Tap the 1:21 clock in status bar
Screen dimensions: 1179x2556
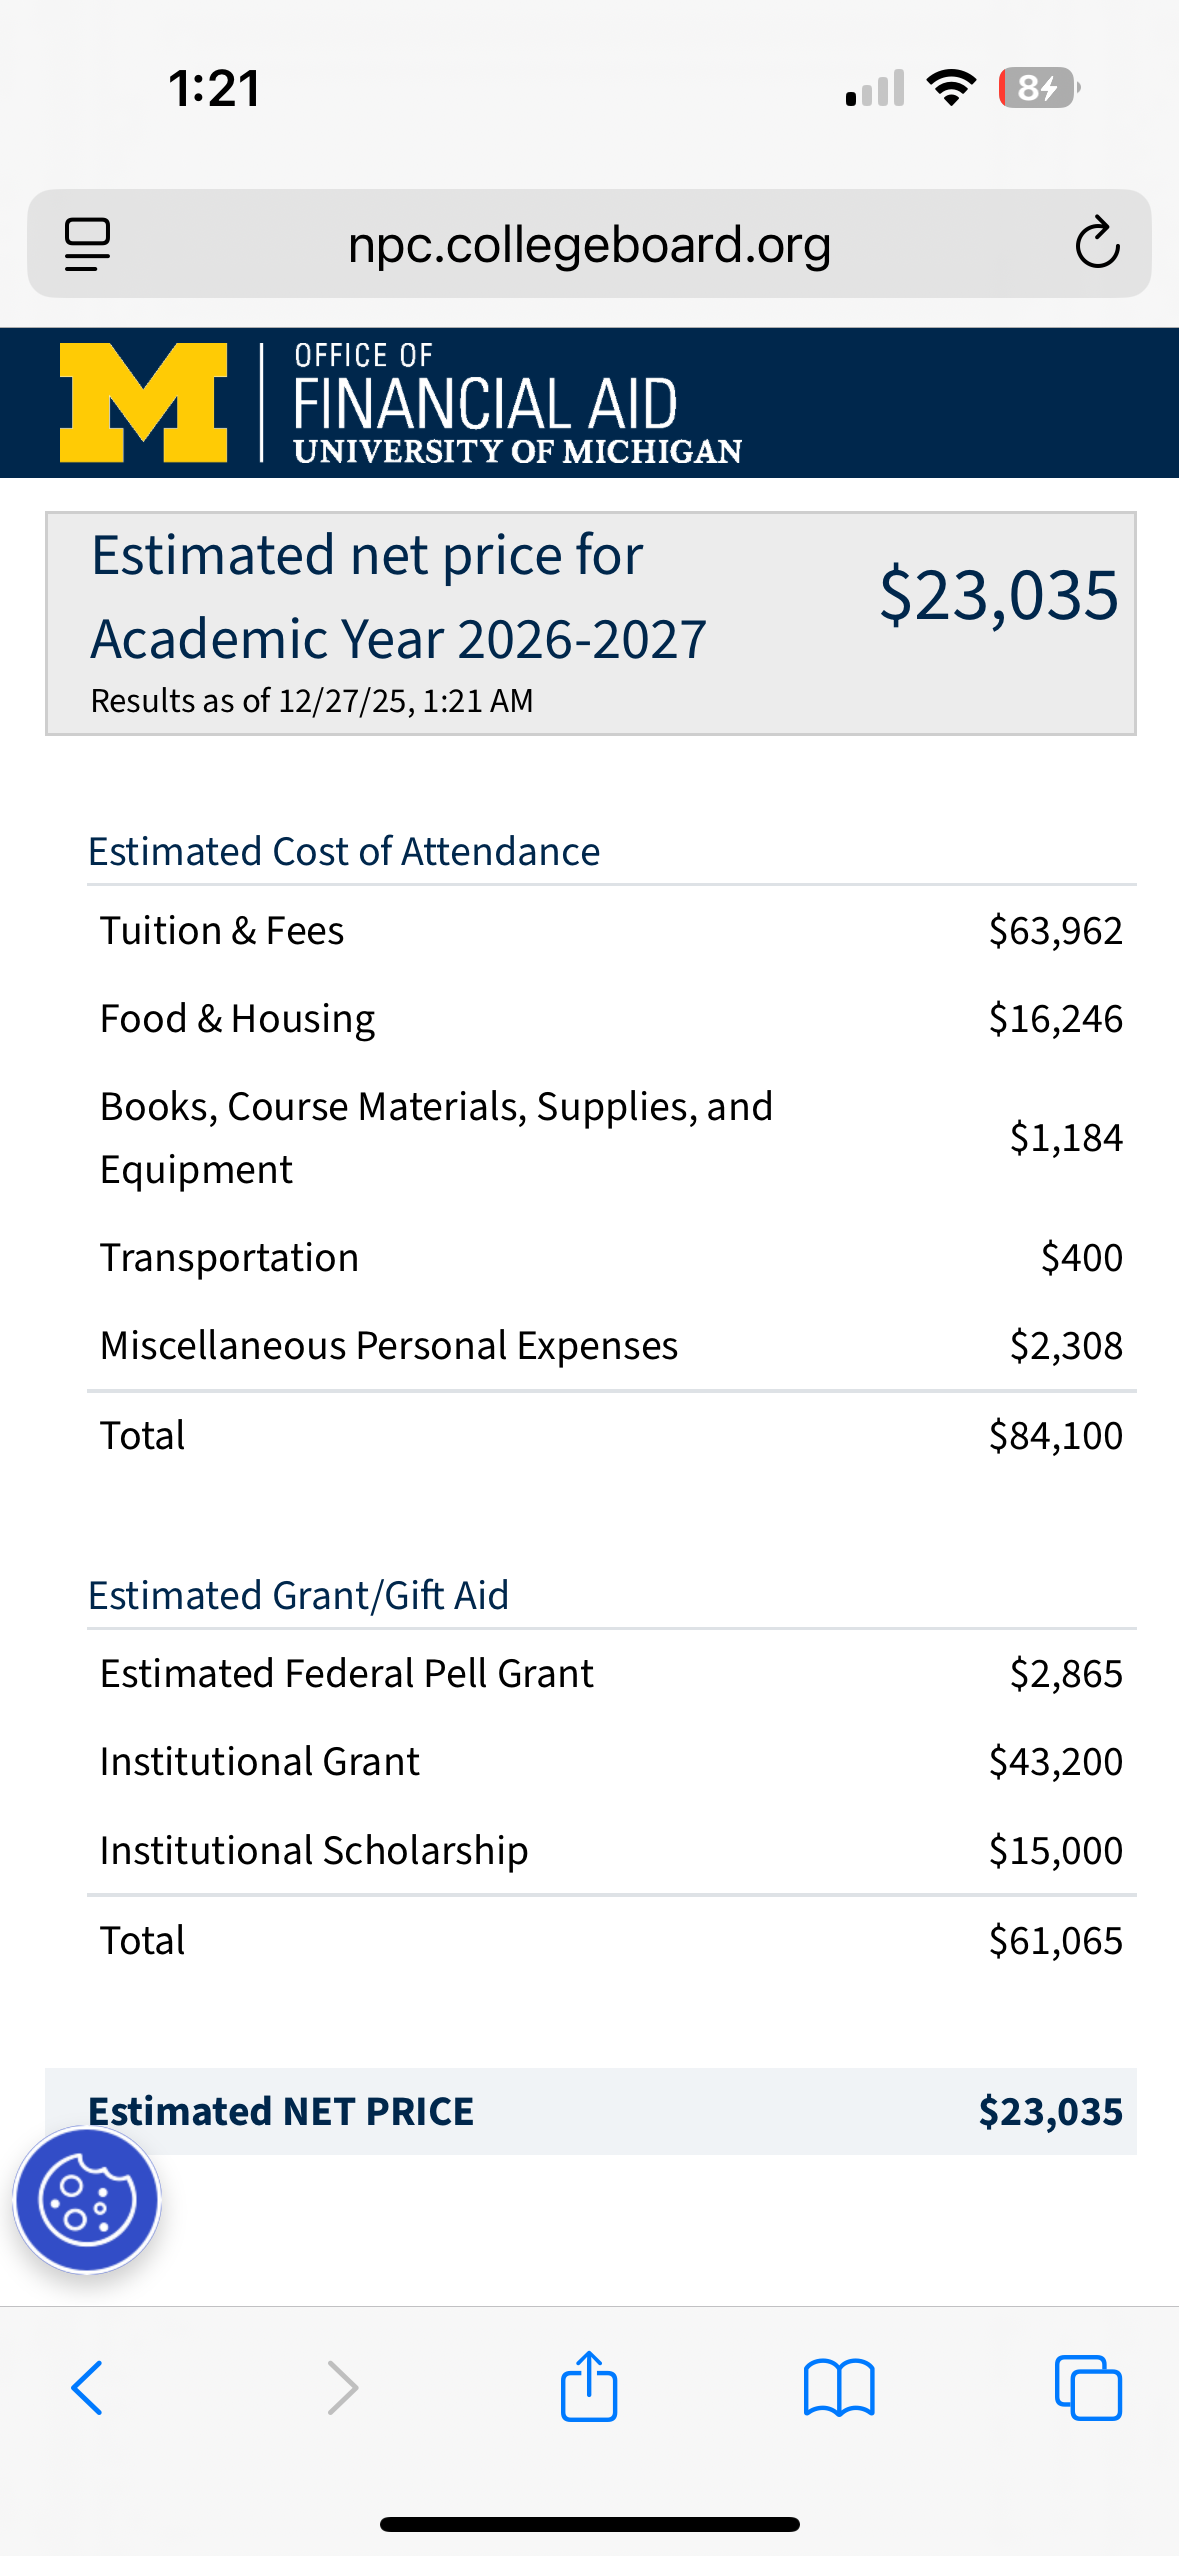pyautogui.click(x=214, y=88)
